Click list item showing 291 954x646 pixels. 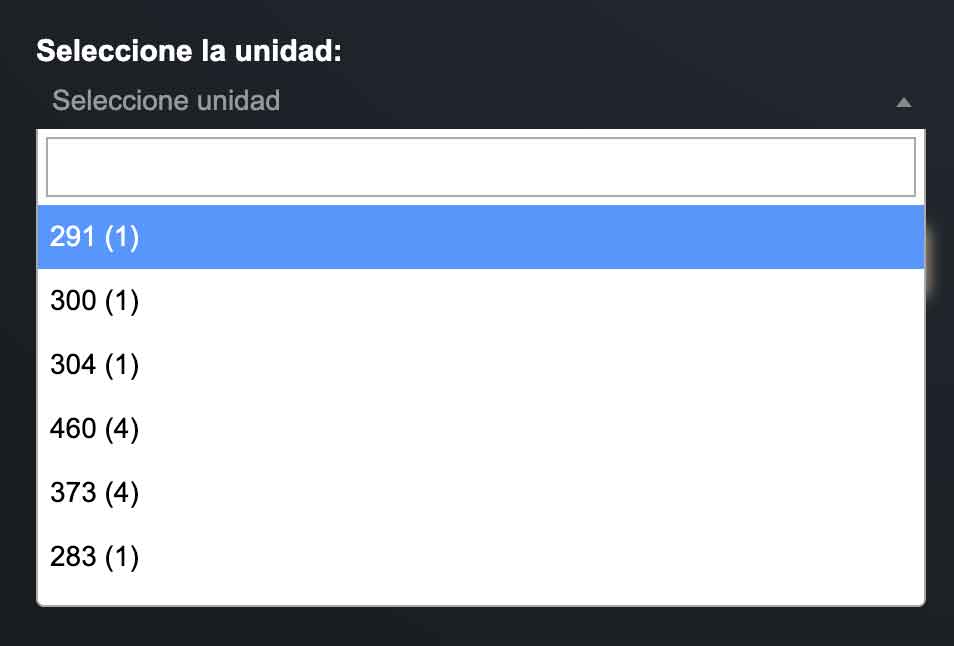coord(481,237)
